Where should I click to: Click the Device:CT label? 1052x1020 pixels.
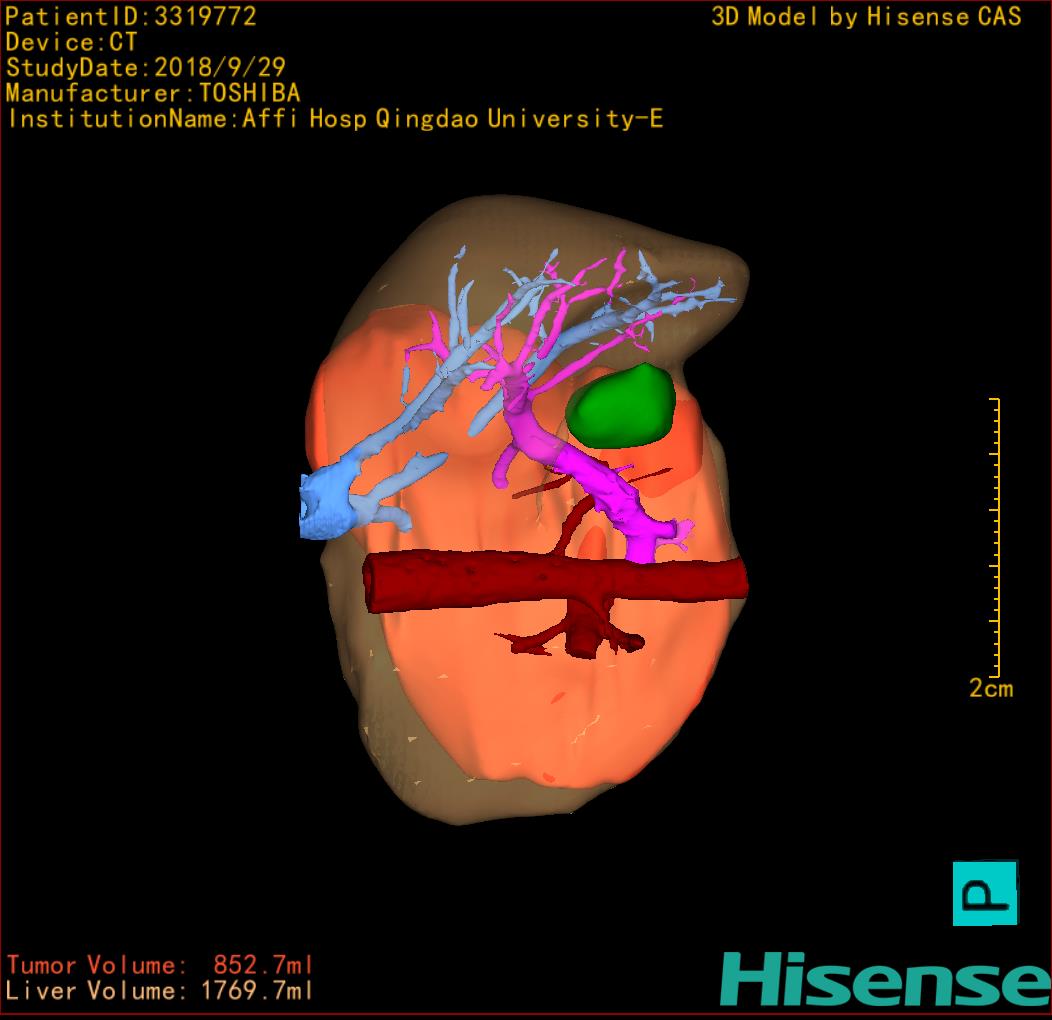71,42
